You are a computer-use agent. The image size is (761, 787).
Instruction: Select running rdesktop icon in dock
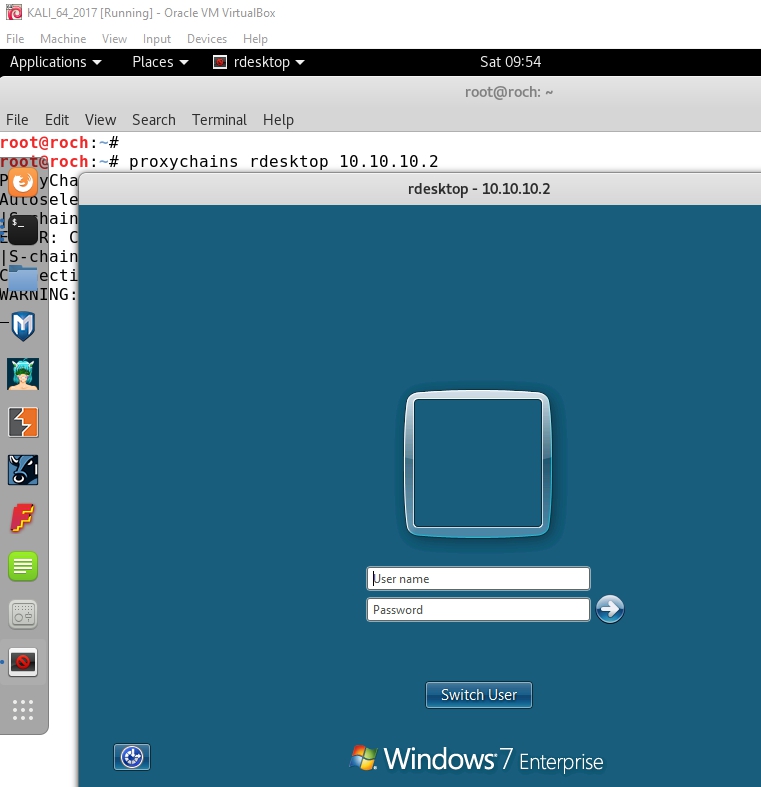coord(23,662)
